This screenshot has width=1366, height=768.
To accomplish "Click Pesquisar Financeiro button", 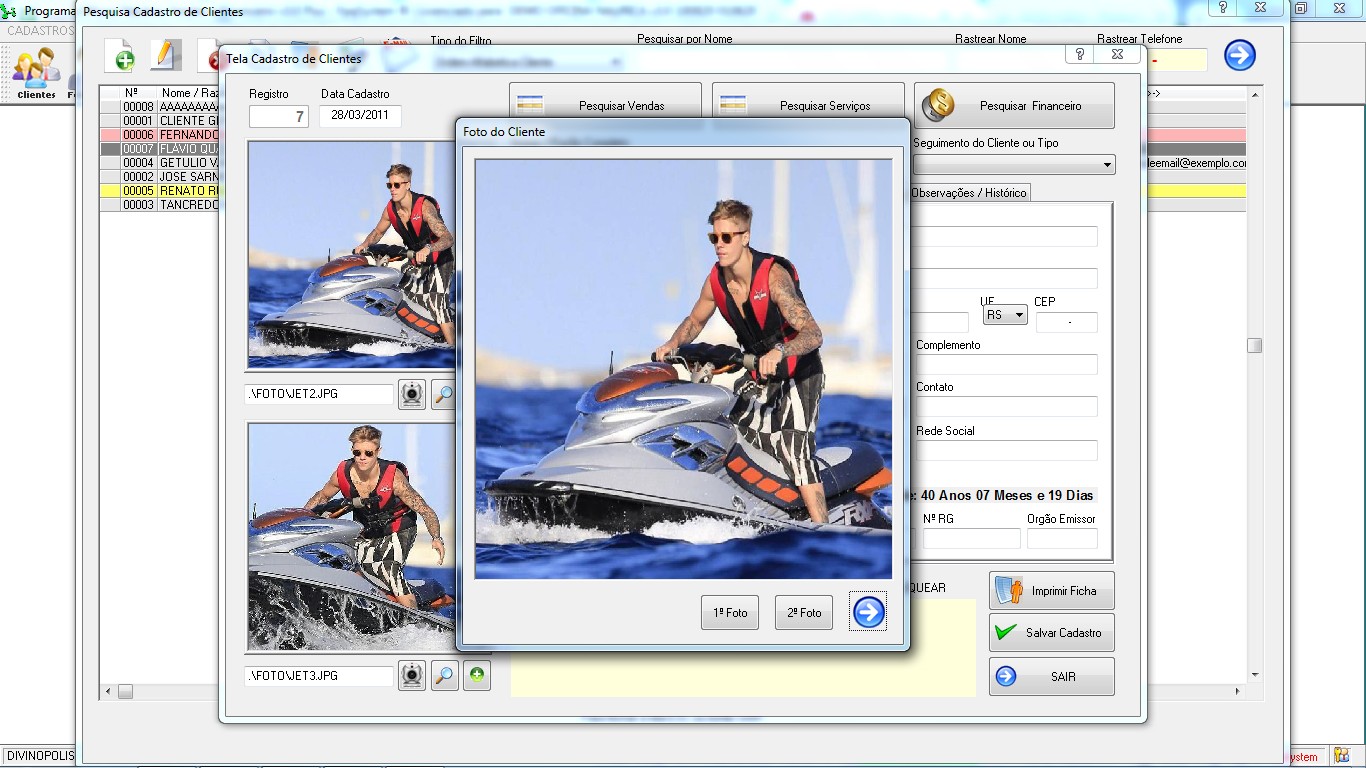I will click(x=1014, y=105).
